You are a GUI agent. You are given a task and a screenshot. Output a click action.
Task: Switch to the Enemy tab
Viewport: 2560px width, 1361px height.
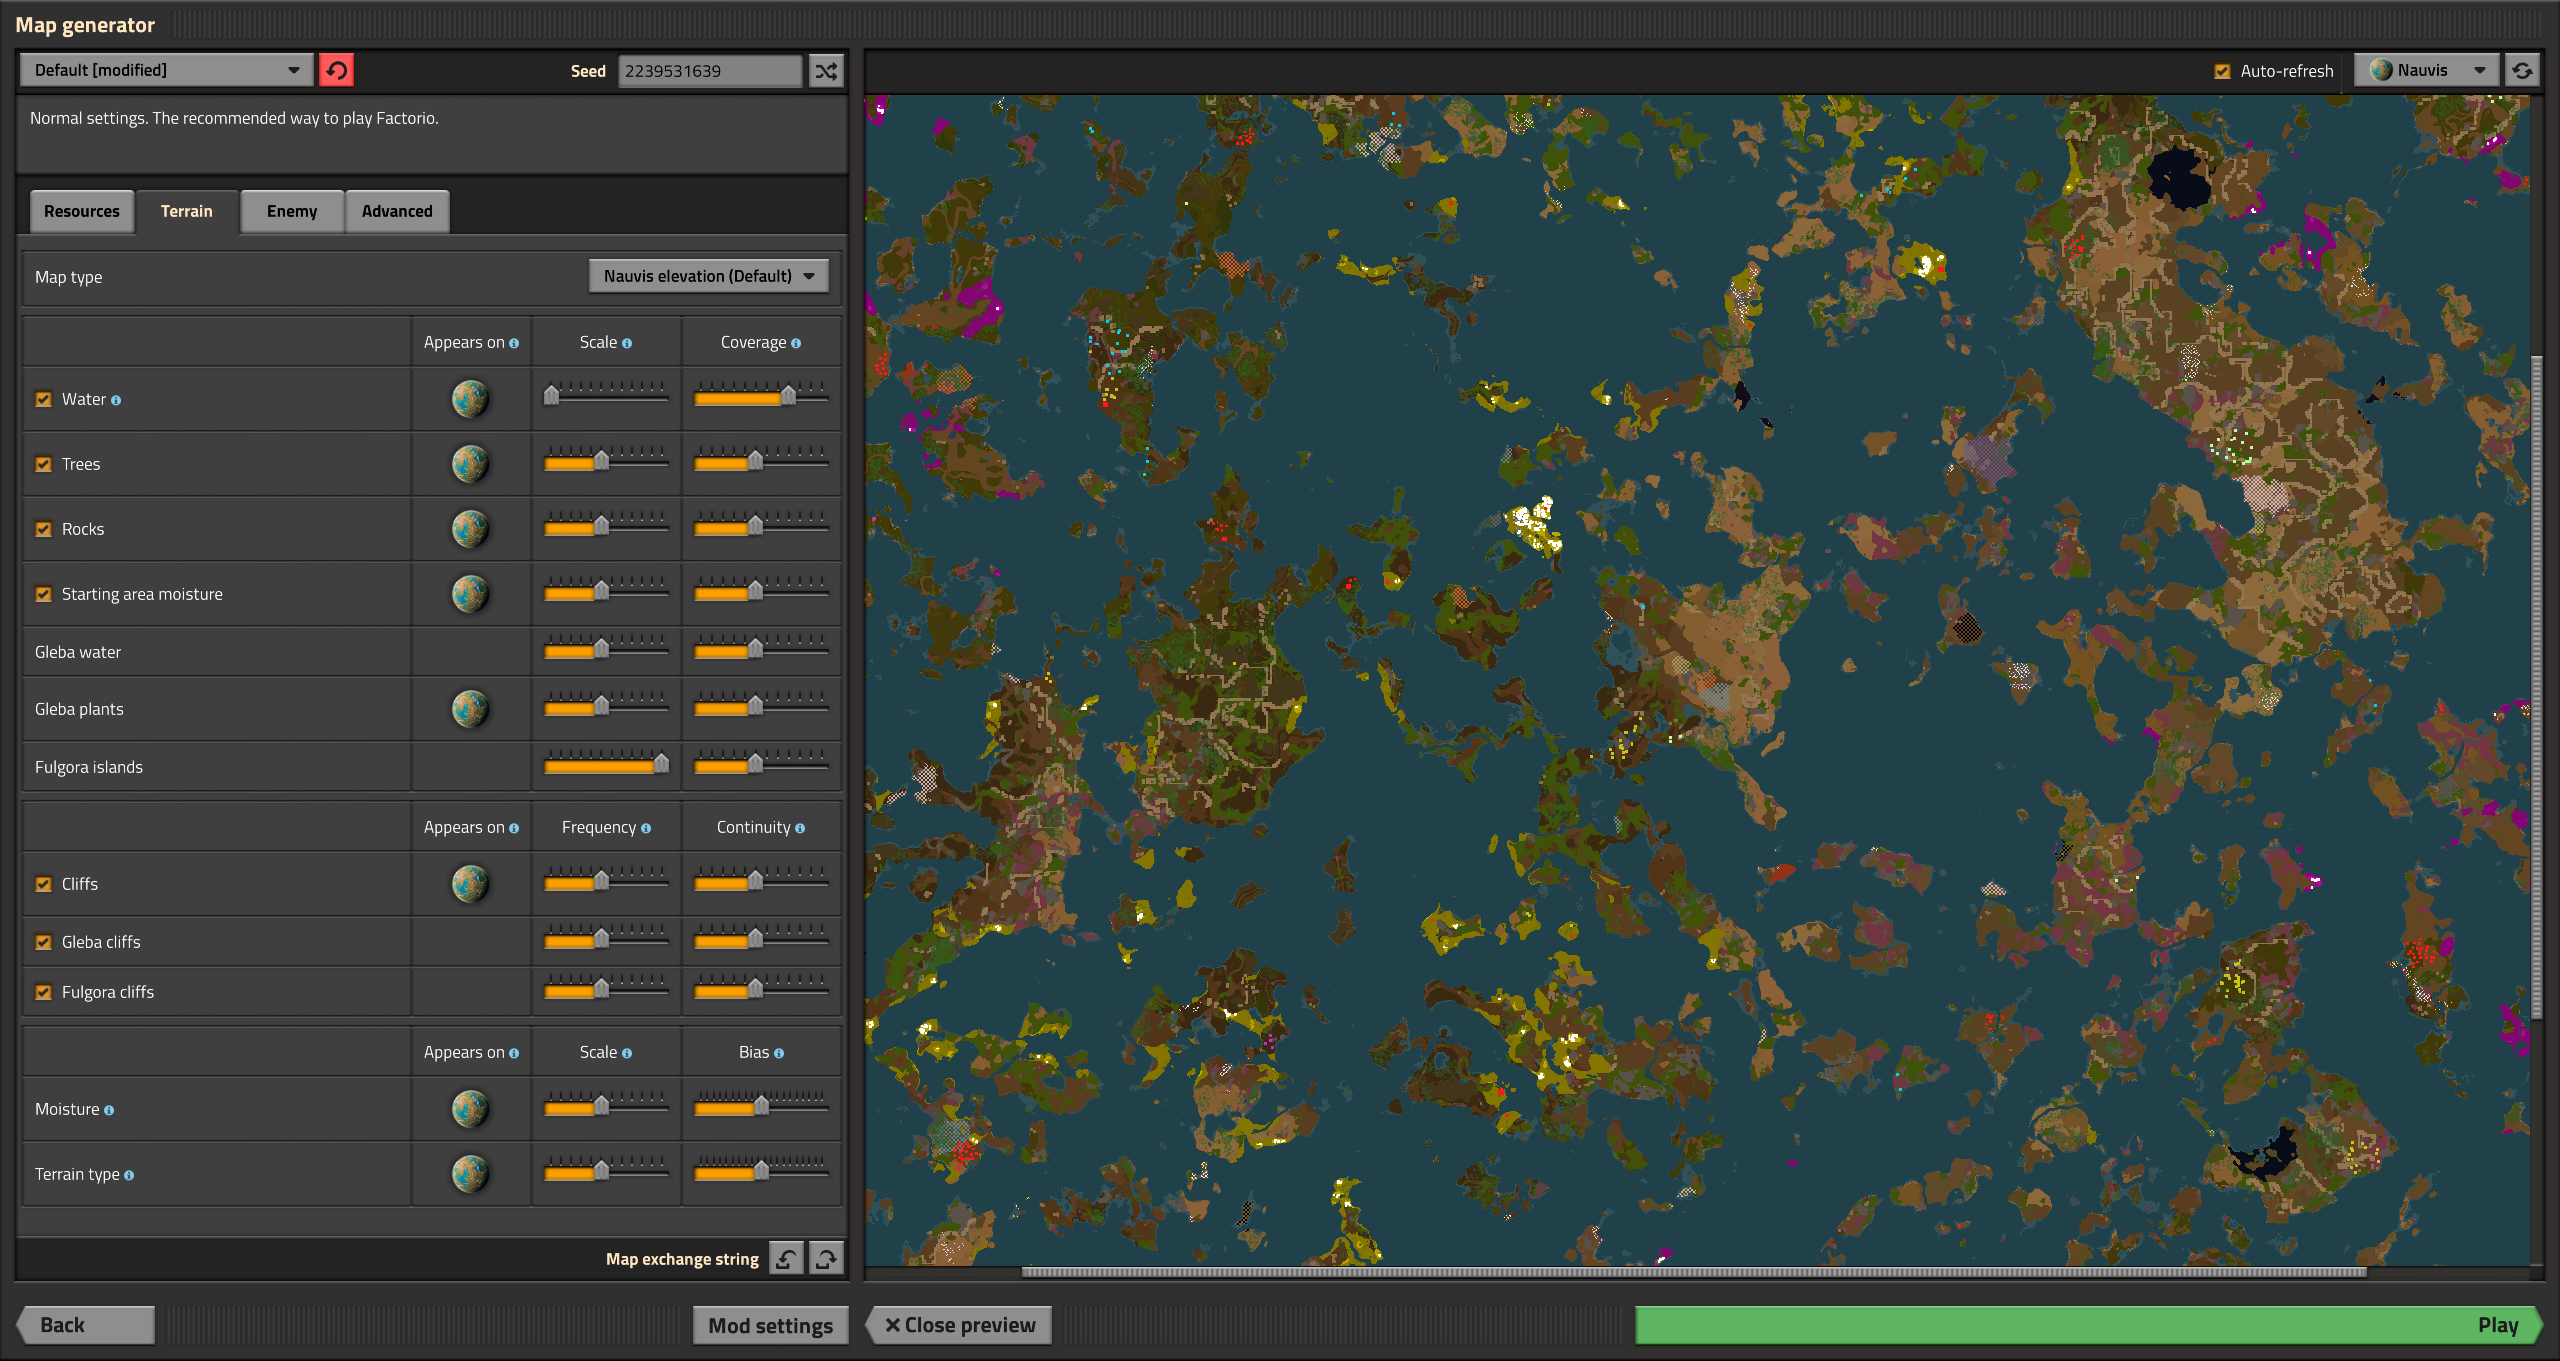(292, 211)
